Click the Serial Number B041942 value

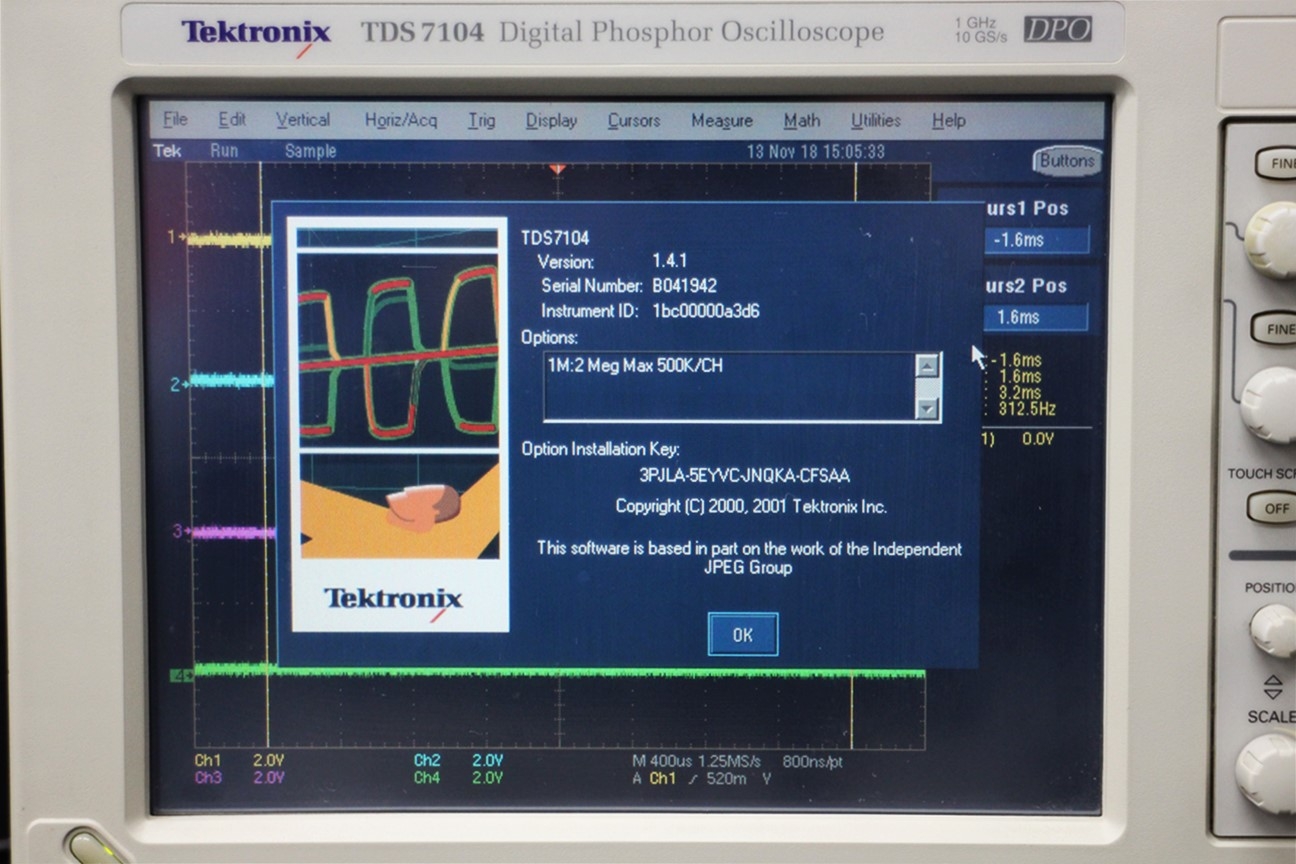tap(684, 286)
